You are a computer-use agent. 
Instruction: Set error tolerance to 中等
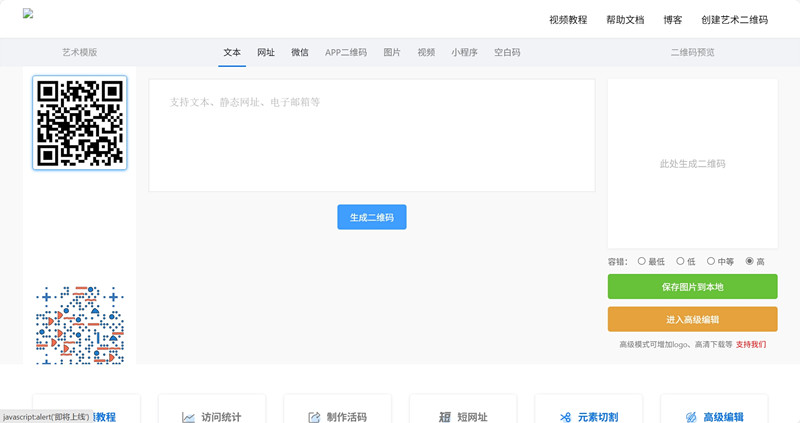coord(711,261)
